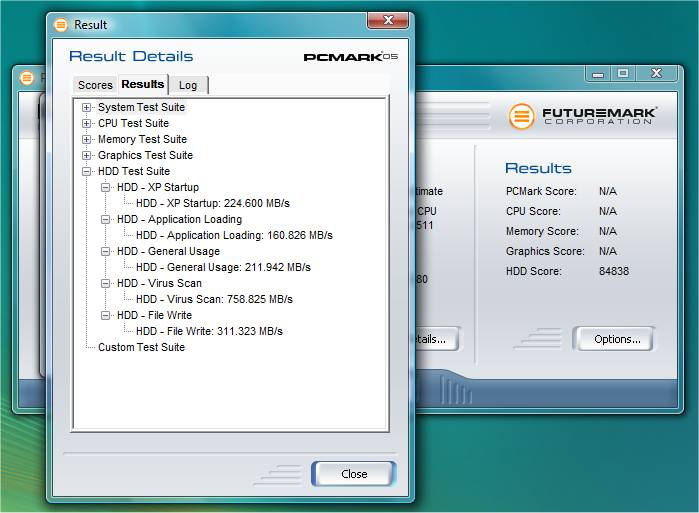Select the Memory Test Suite label
This screenshot has height=513, width=699.
[142, 140]
